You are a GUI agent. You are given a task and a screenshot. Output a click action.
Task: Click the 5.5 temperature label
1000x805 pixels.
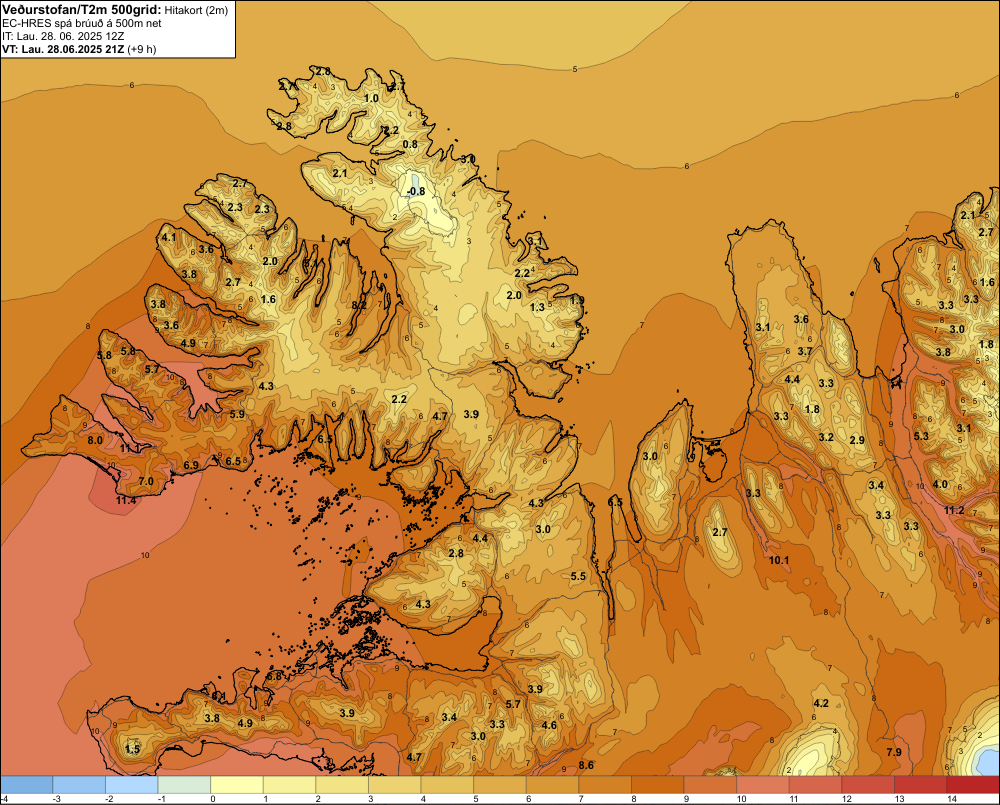tap(578, 577)
